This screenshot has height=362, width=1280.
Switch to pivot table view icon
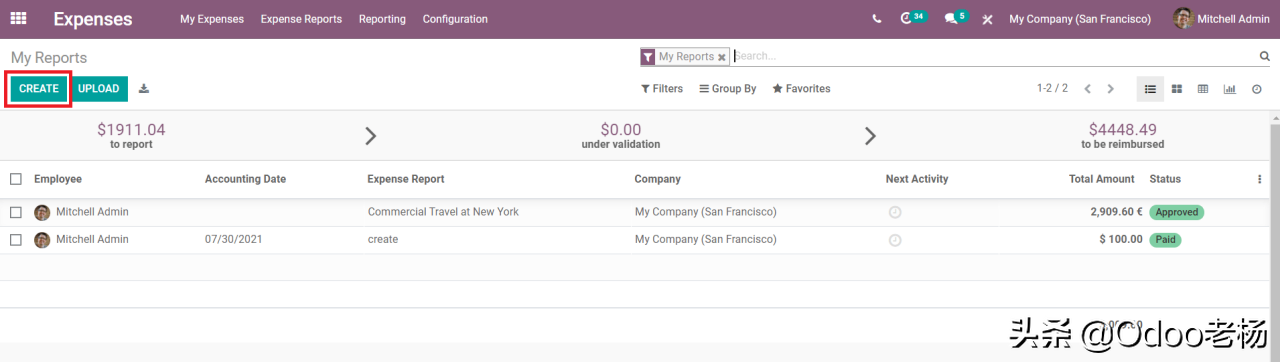click(1203, 89)
